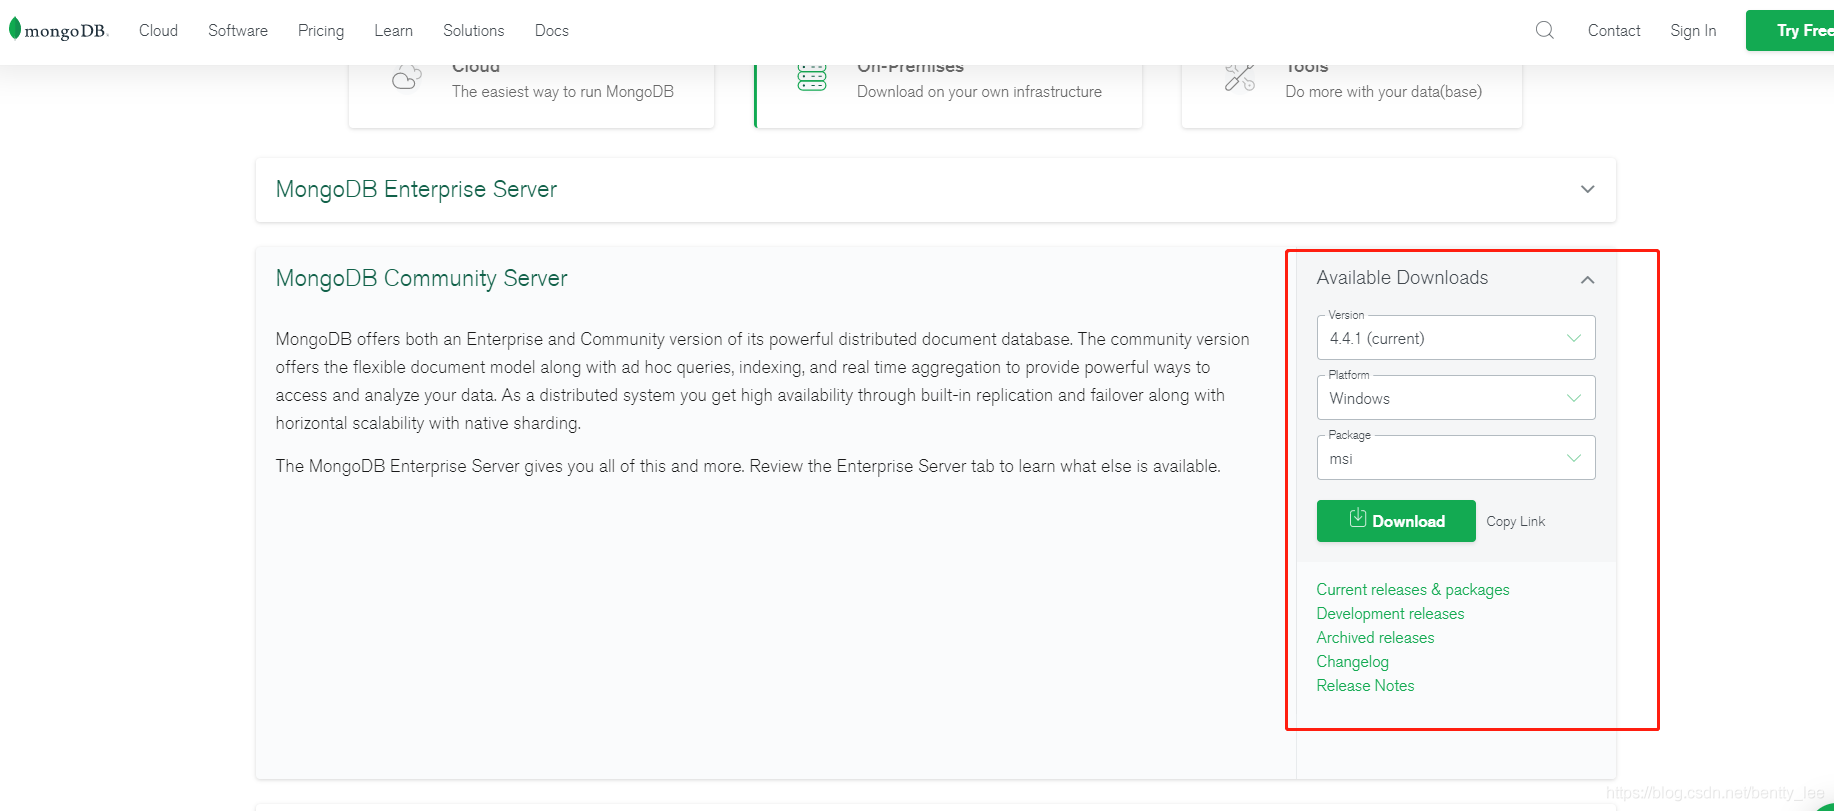Open the Learn navigation menu

click(393, 31)
